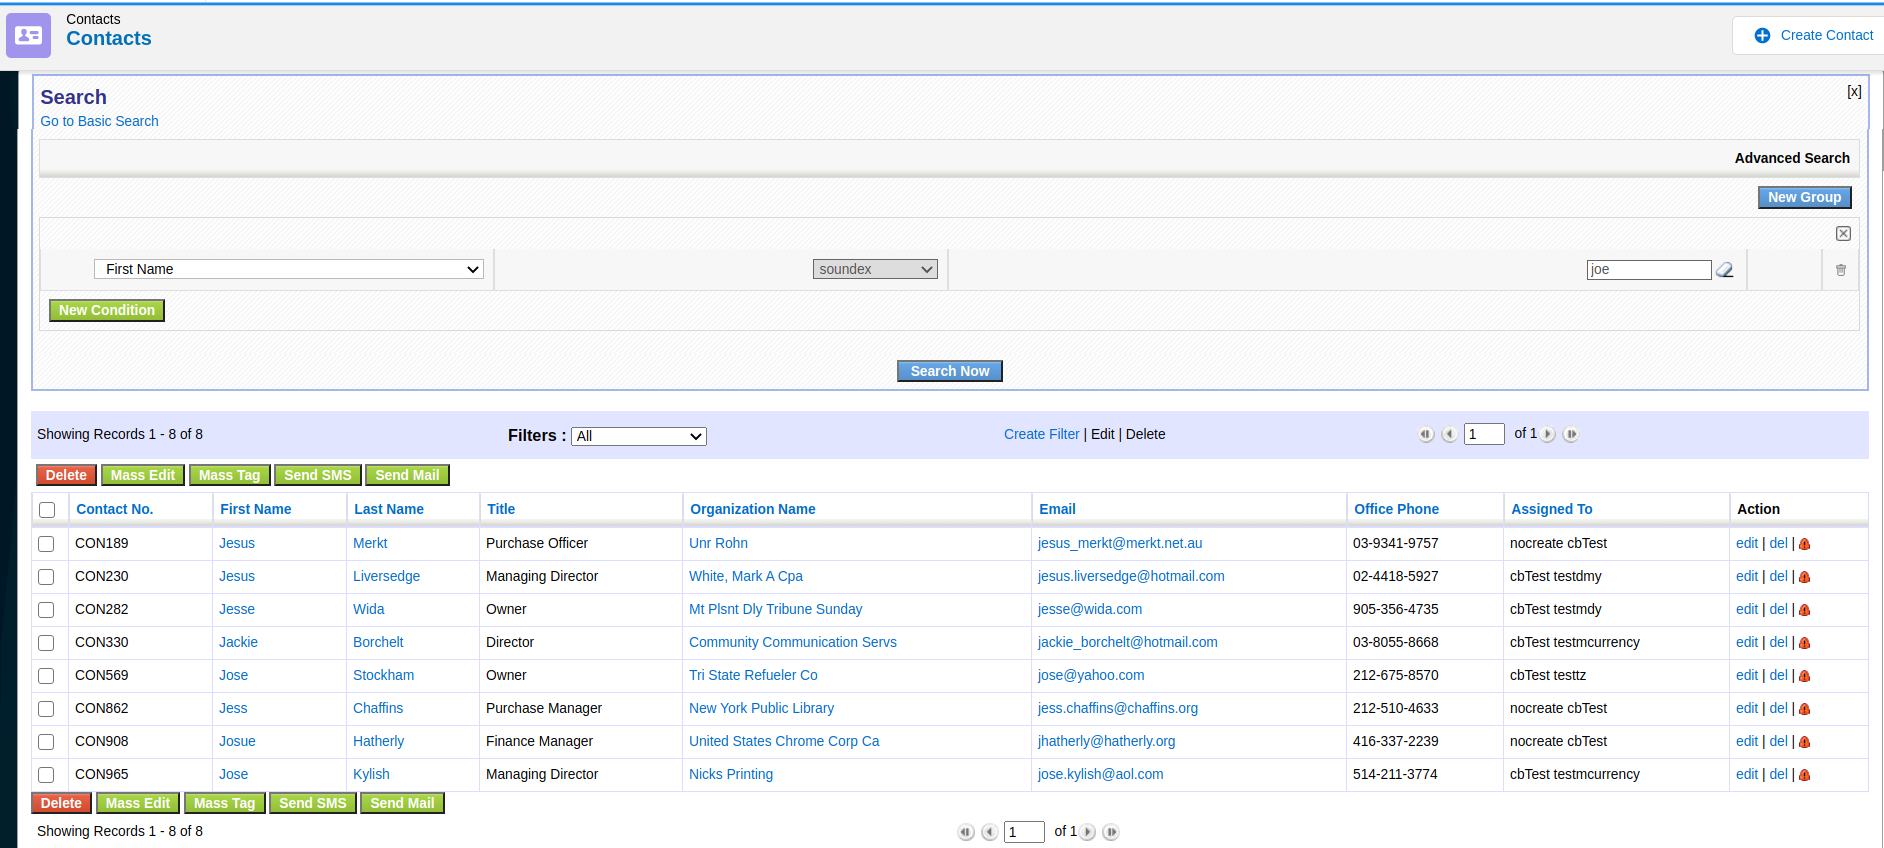Select the checkbox for CON569
Screen dimensions: 1884x848
[46, 676]
